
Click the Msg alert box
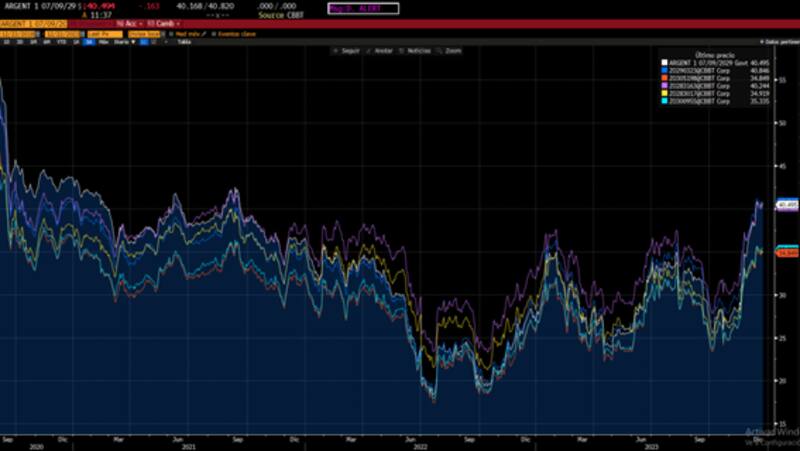[x=363, y=9]
